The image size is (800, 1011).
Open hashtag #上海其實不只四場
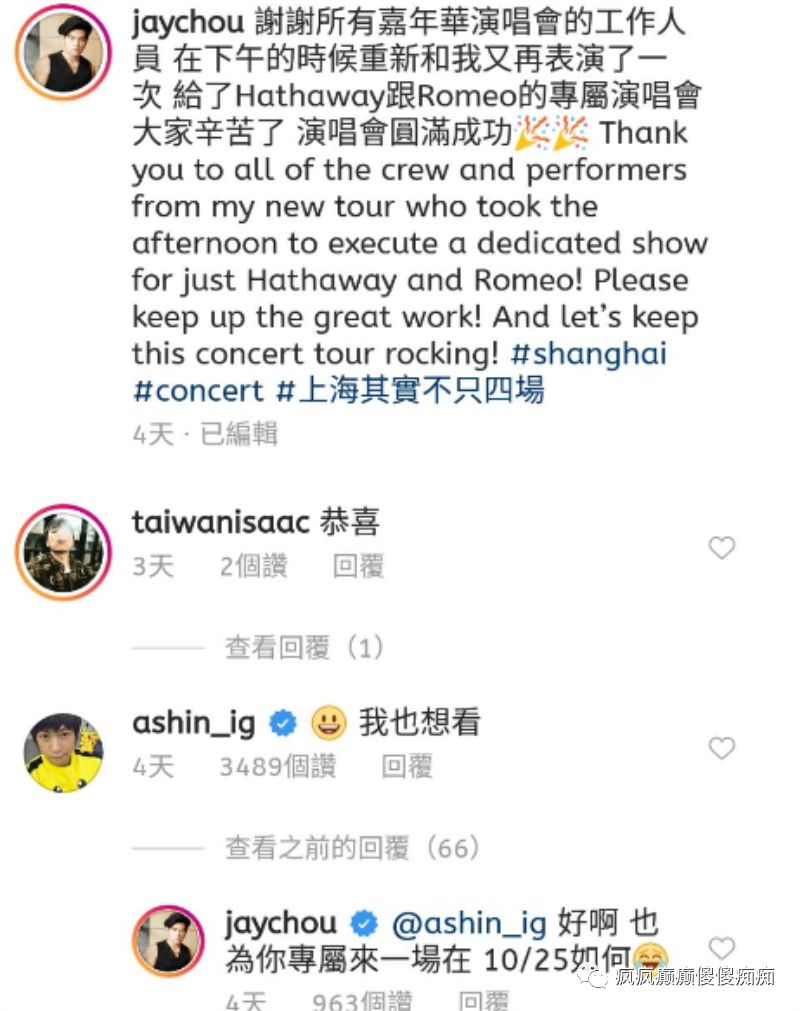[410, 391]
